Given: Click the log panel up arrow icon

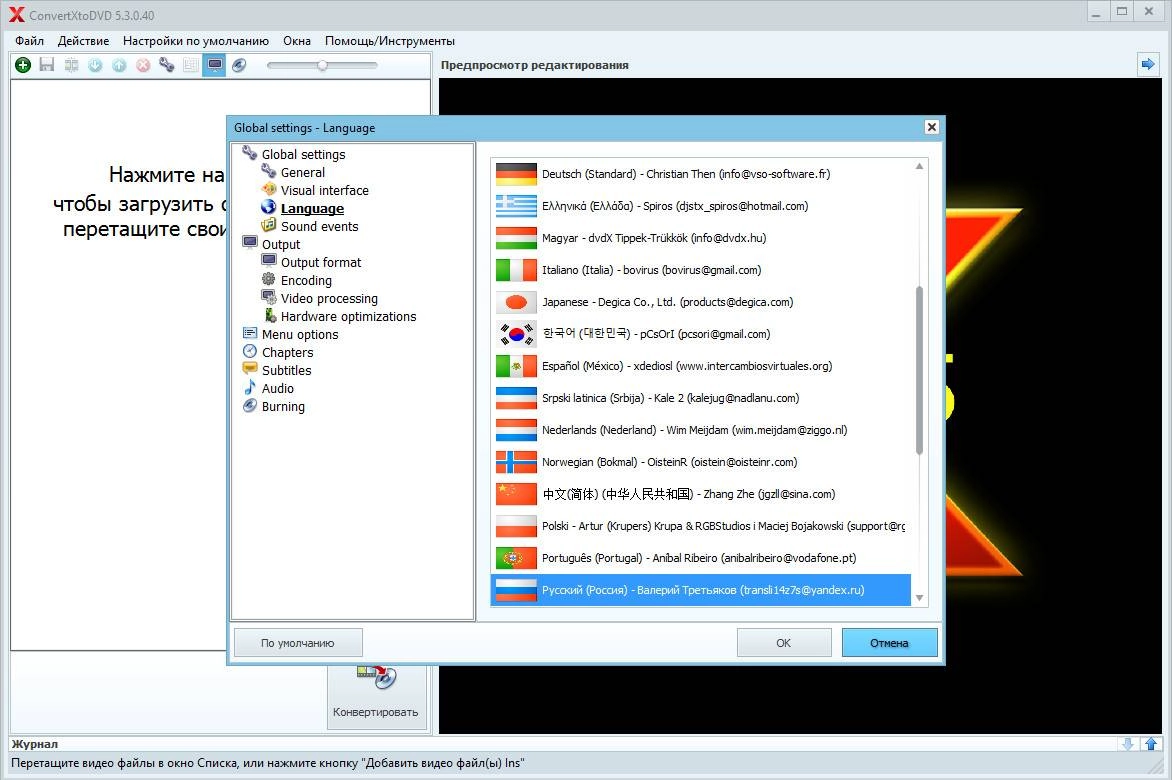Looking at the screenshot, I should point(1151,743).
